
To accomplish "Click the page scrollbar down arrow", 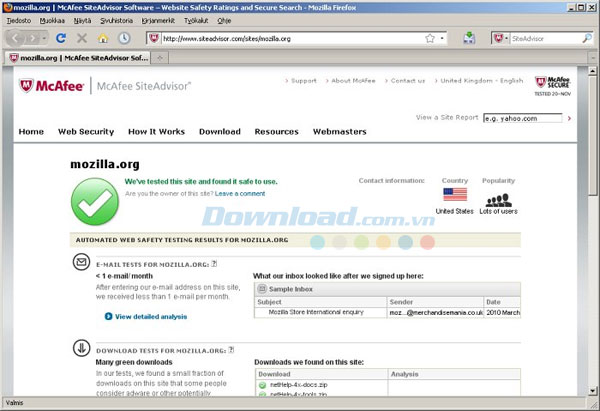I will (x=592, y=391).
